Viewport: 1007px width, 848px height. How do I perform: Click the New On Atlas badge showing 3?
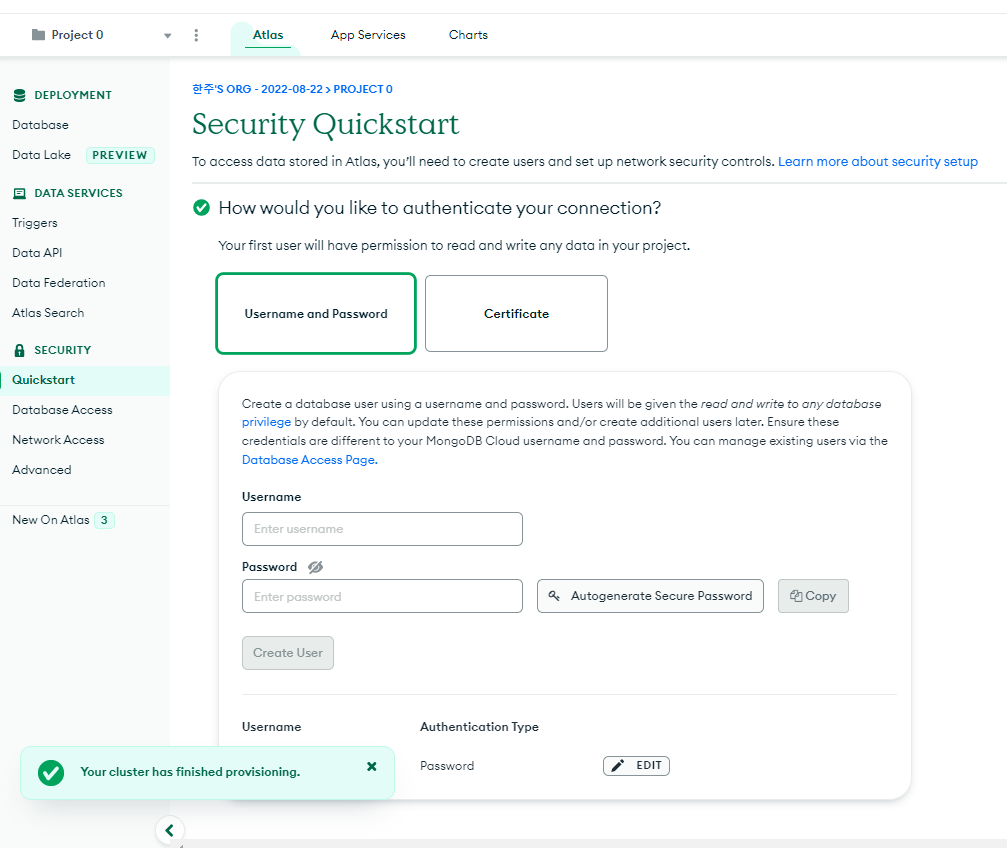104,520
